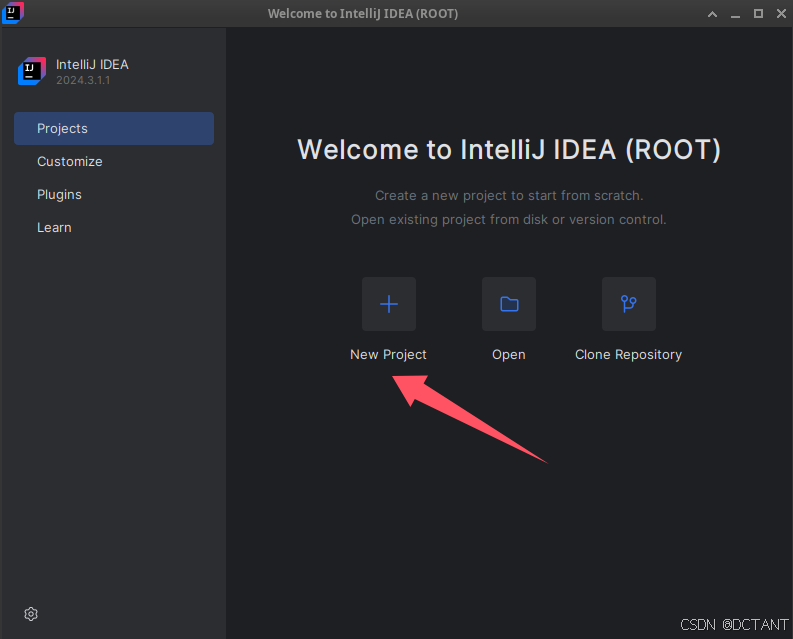Click 'Welcome to IntelliJ IDEA (ROOT)' heading
The width and height of the screenshot is (793, 639).
click(509, 150)
